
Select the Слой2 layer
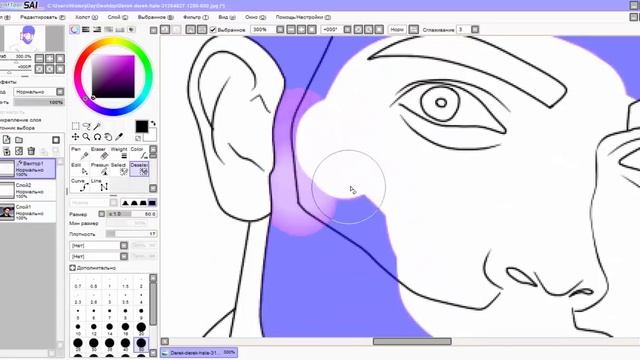coord(28,190)
